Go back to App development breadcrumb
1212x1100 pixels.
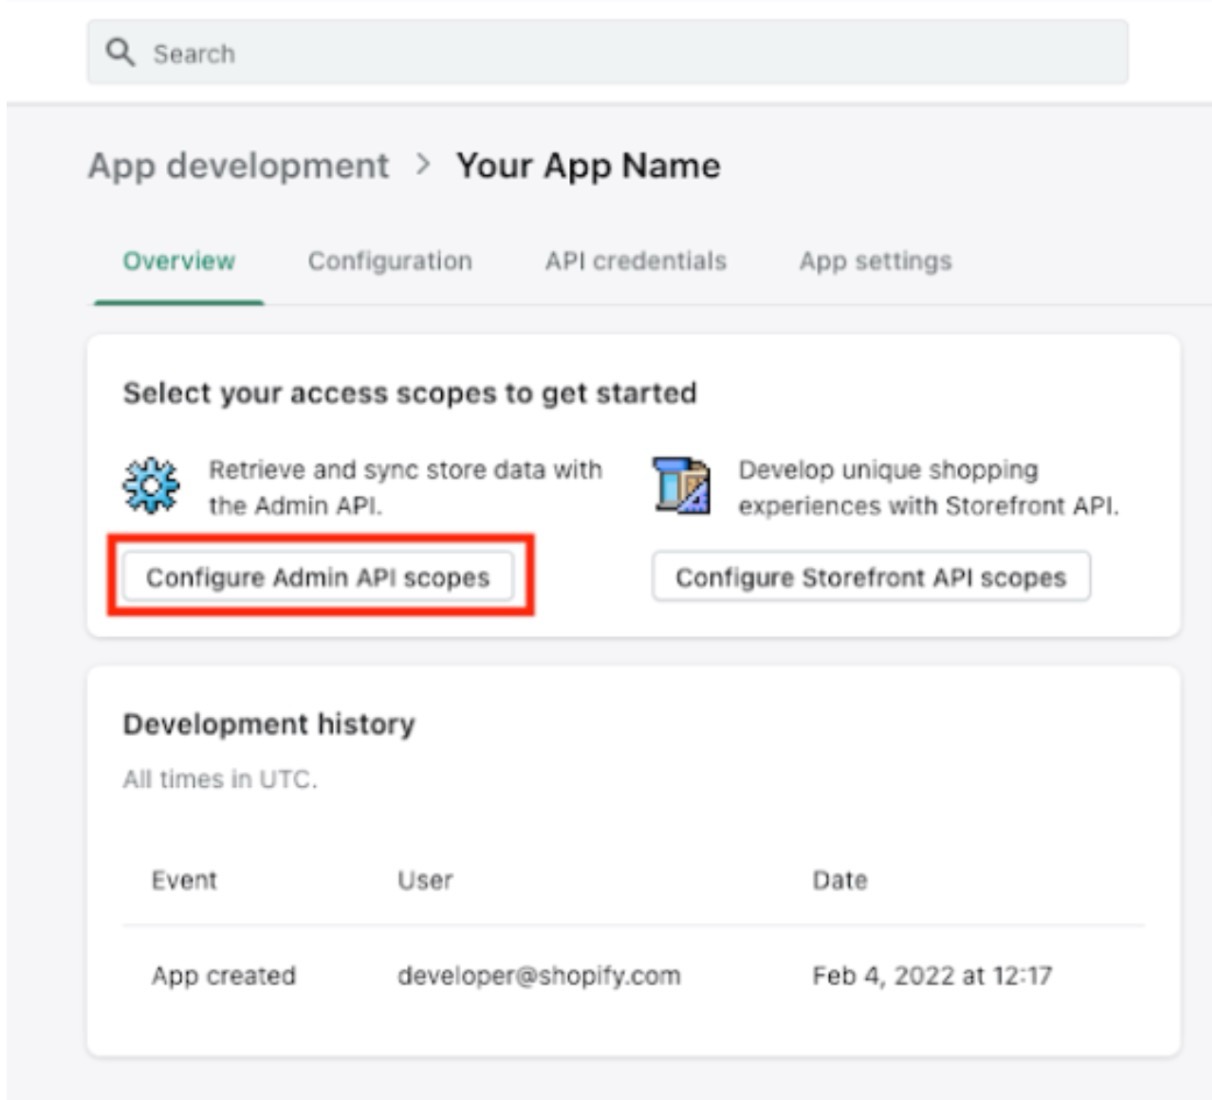coord(238,165)
